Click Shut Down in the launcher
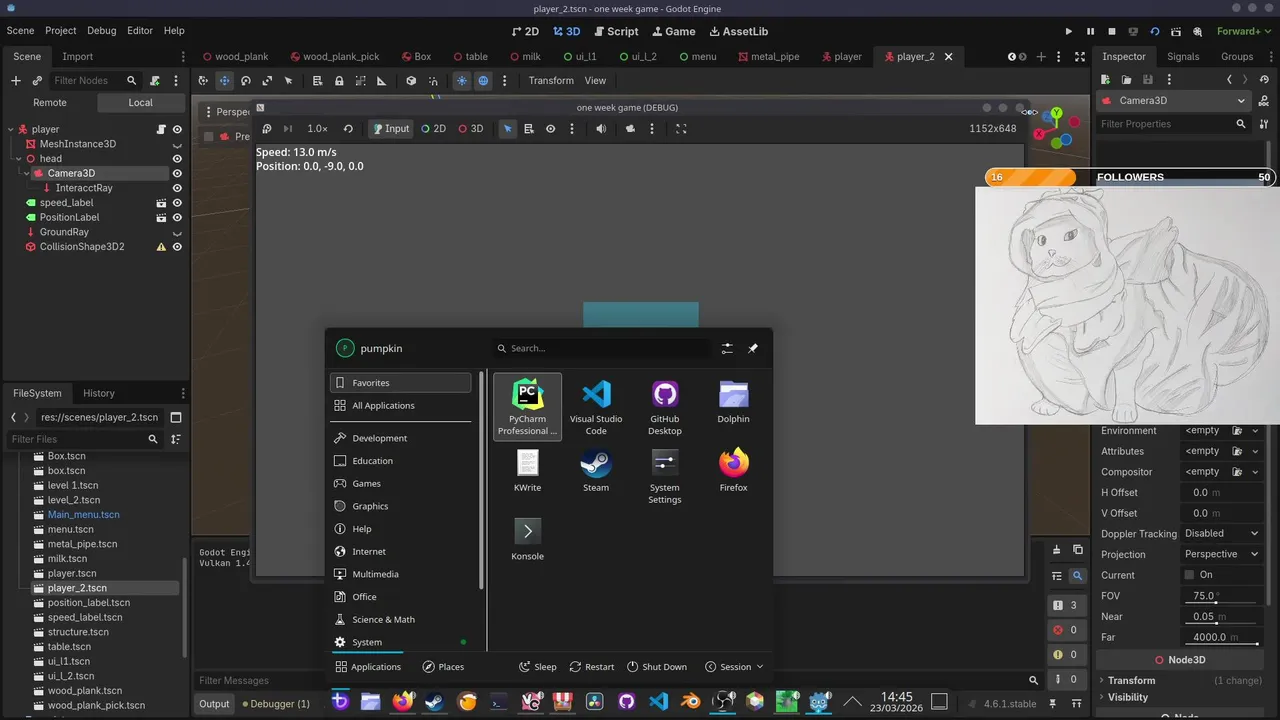 point(657,667)
